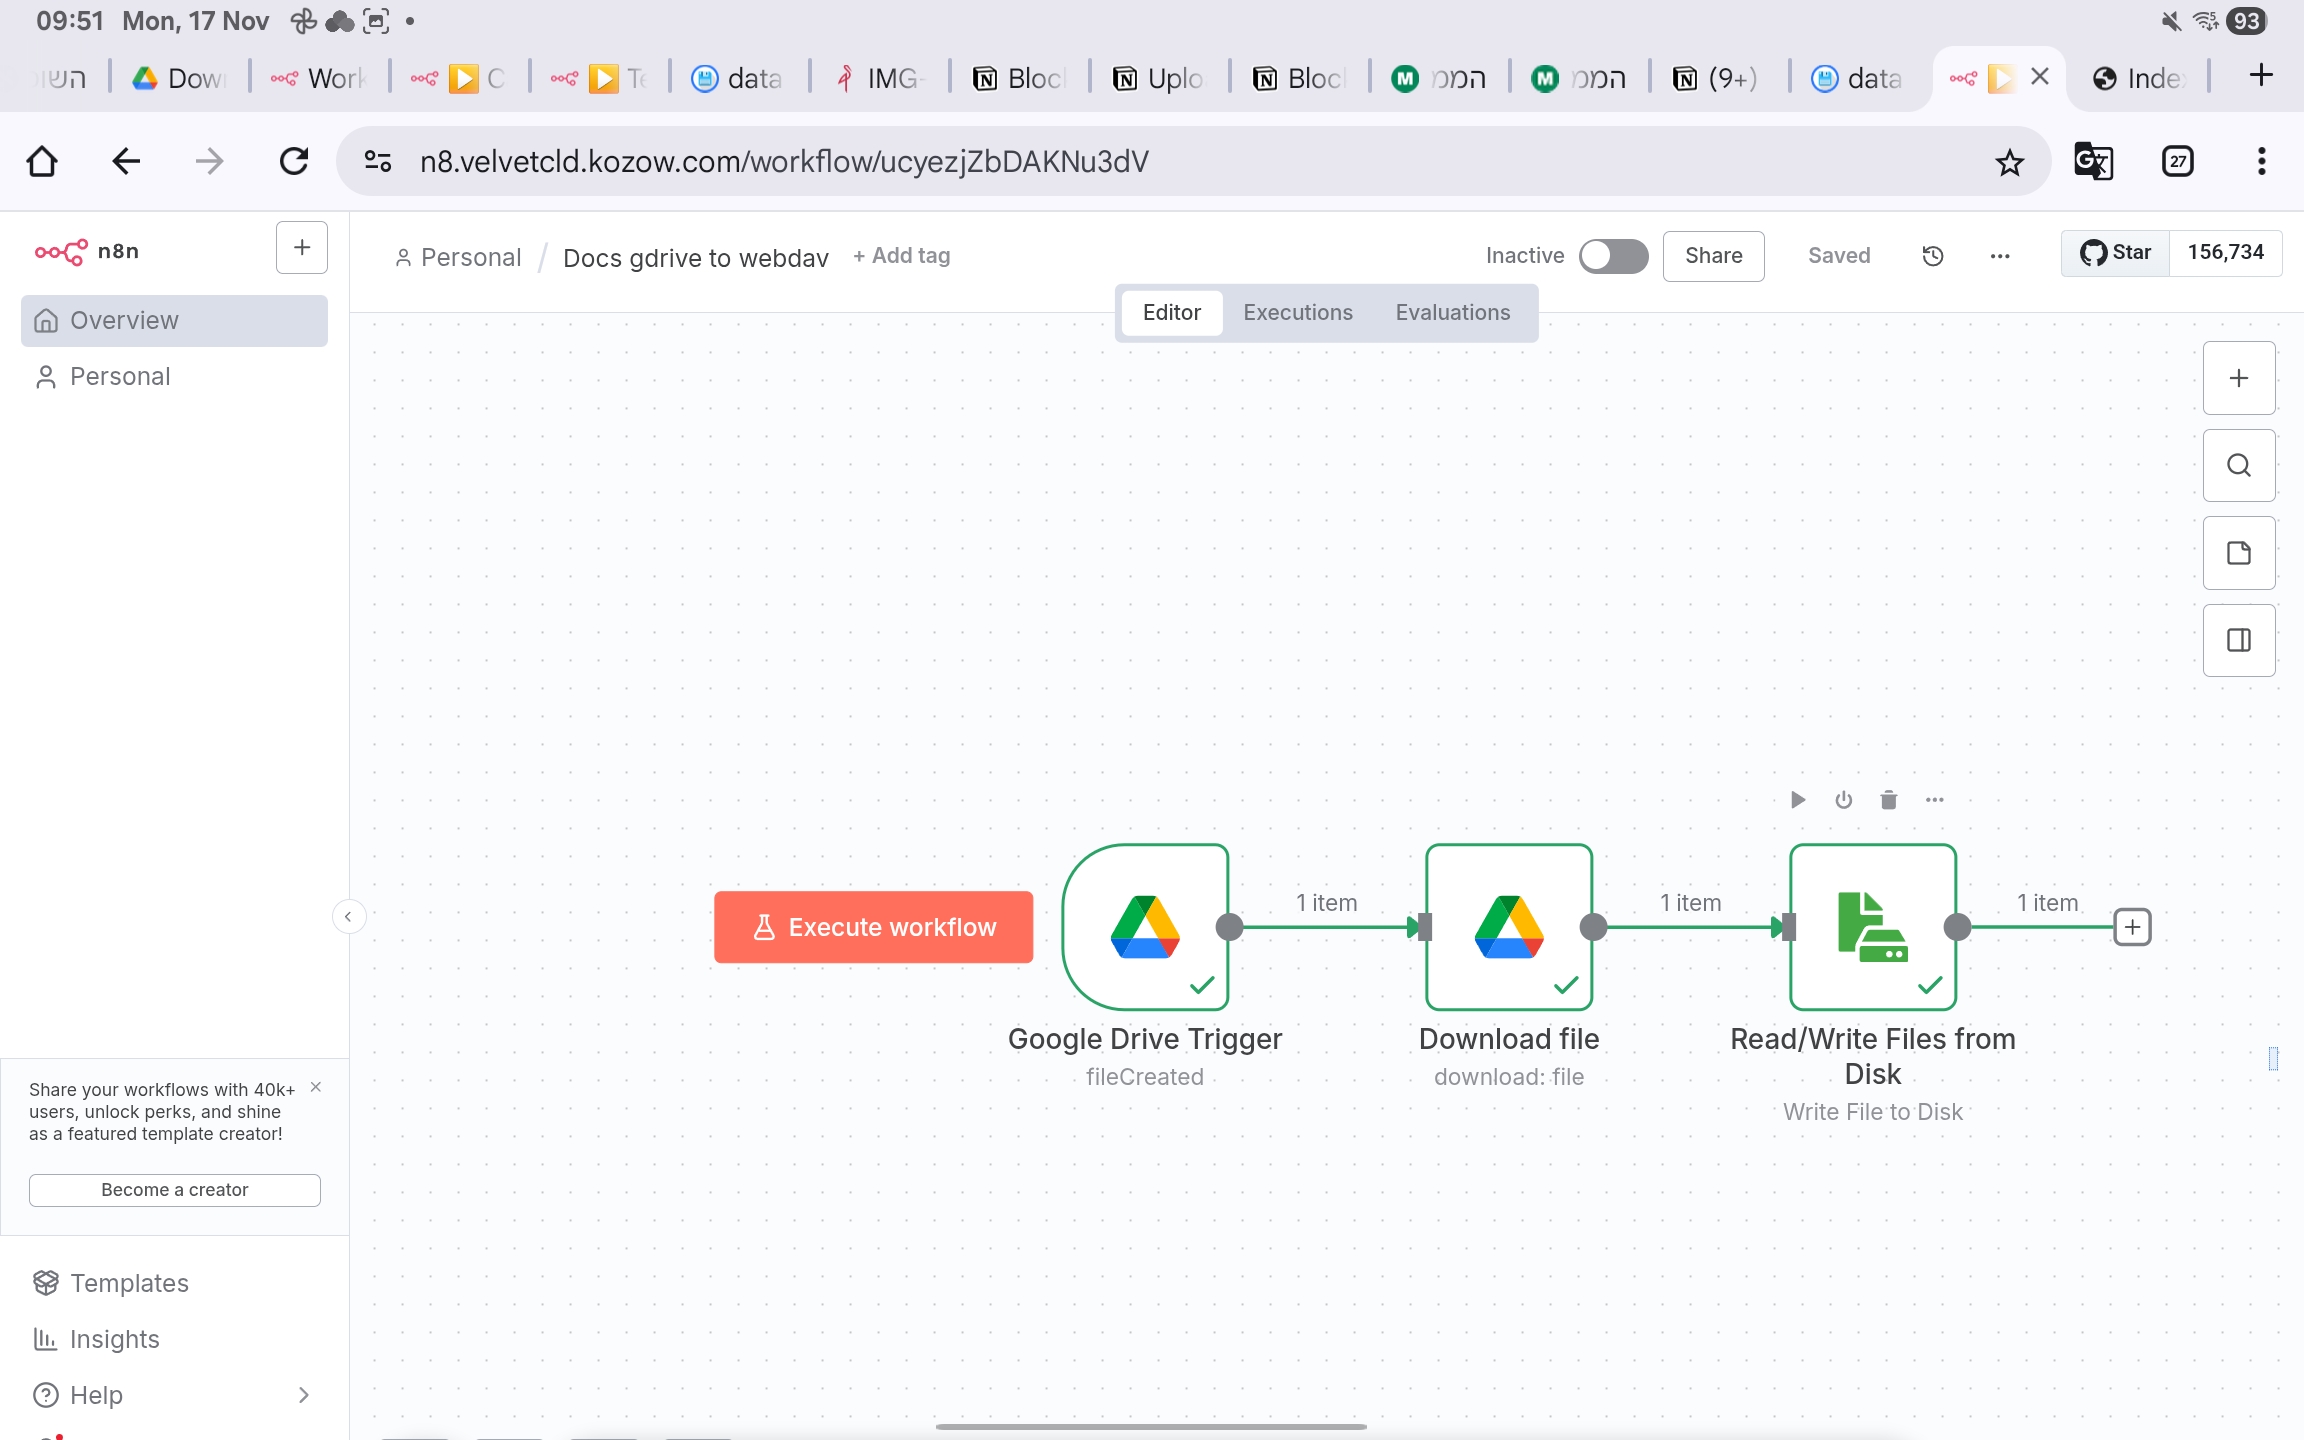
Task: Click the Google Drive Trigger node icon
Action: pyautogui.click(x=1145, y=926)
